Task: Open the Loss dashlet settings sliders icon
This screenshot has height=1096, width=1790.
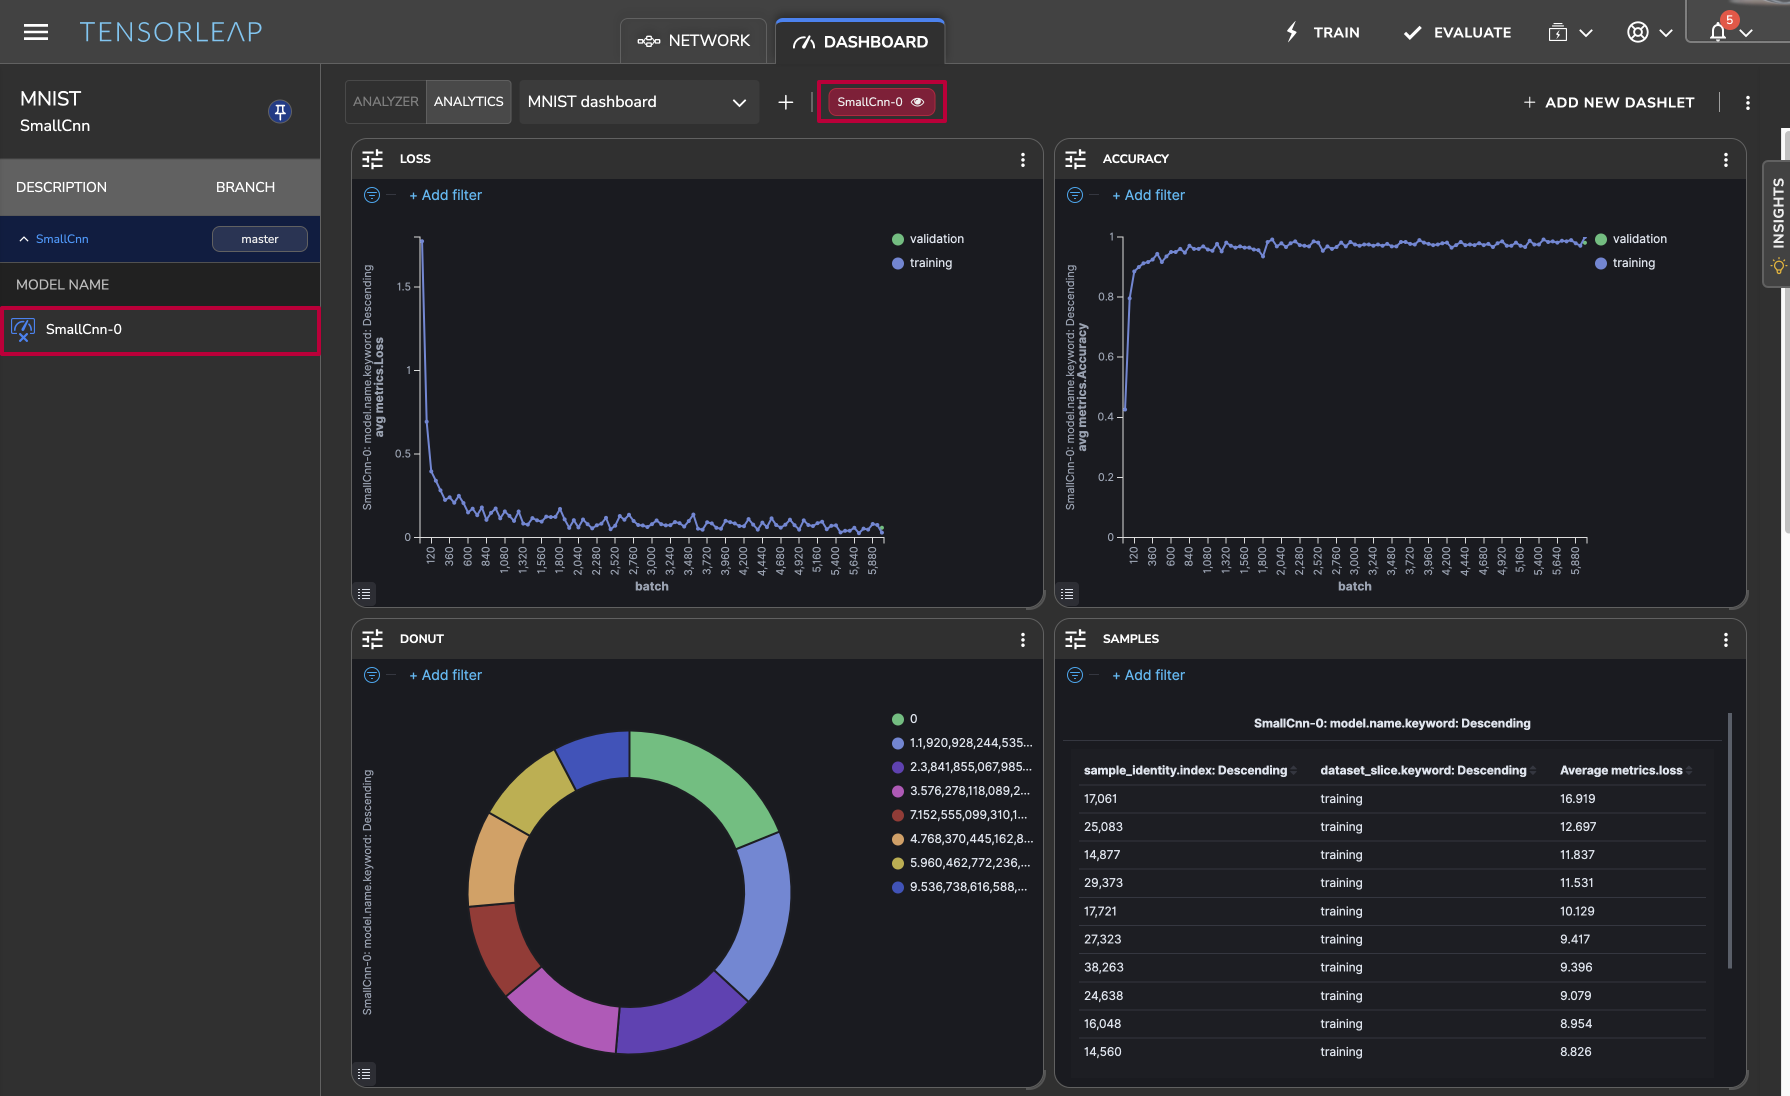Action: [373, 159]
